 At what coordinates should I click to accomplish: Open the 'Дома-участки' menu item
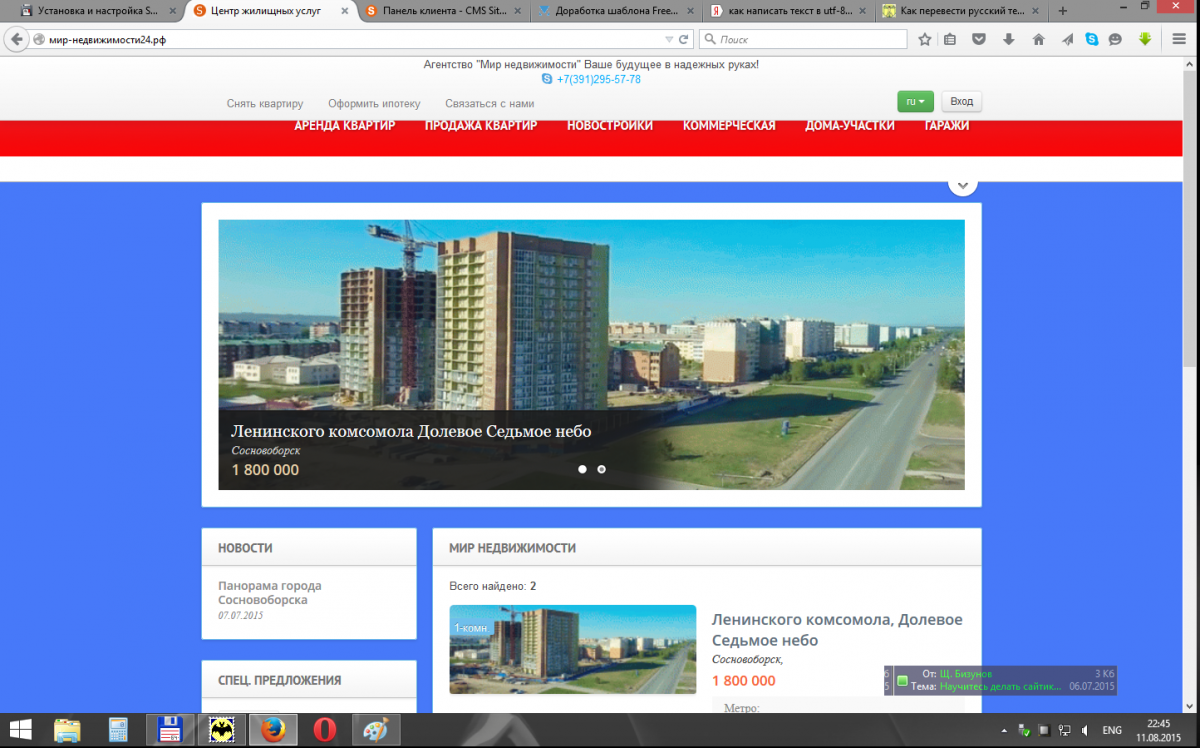click(850, 126)
